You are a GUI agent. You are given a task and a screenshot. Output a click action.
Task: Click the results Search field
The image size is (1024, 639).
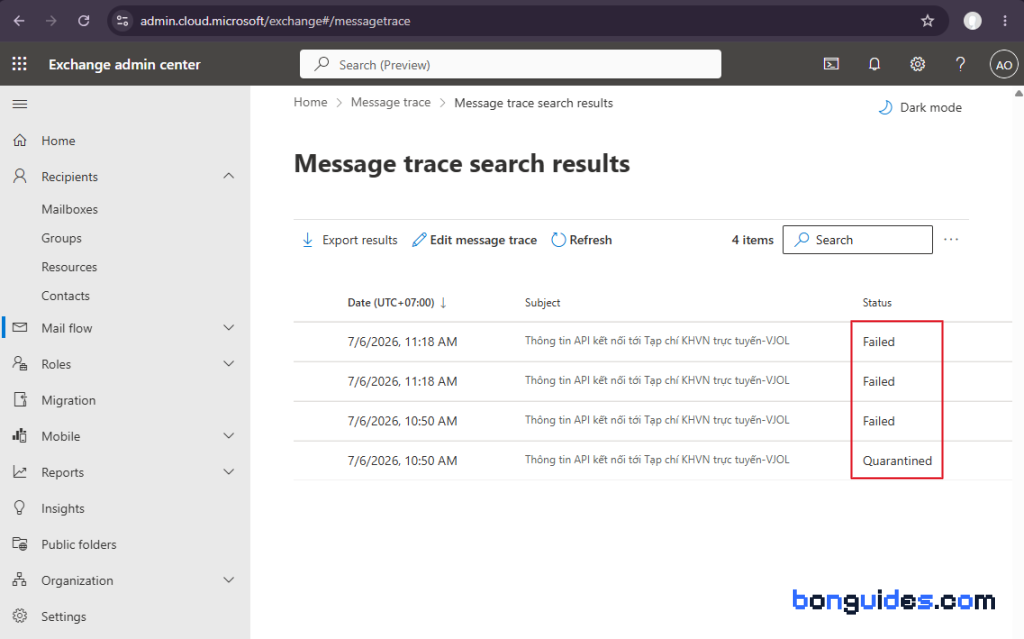(x=857, y=240)
